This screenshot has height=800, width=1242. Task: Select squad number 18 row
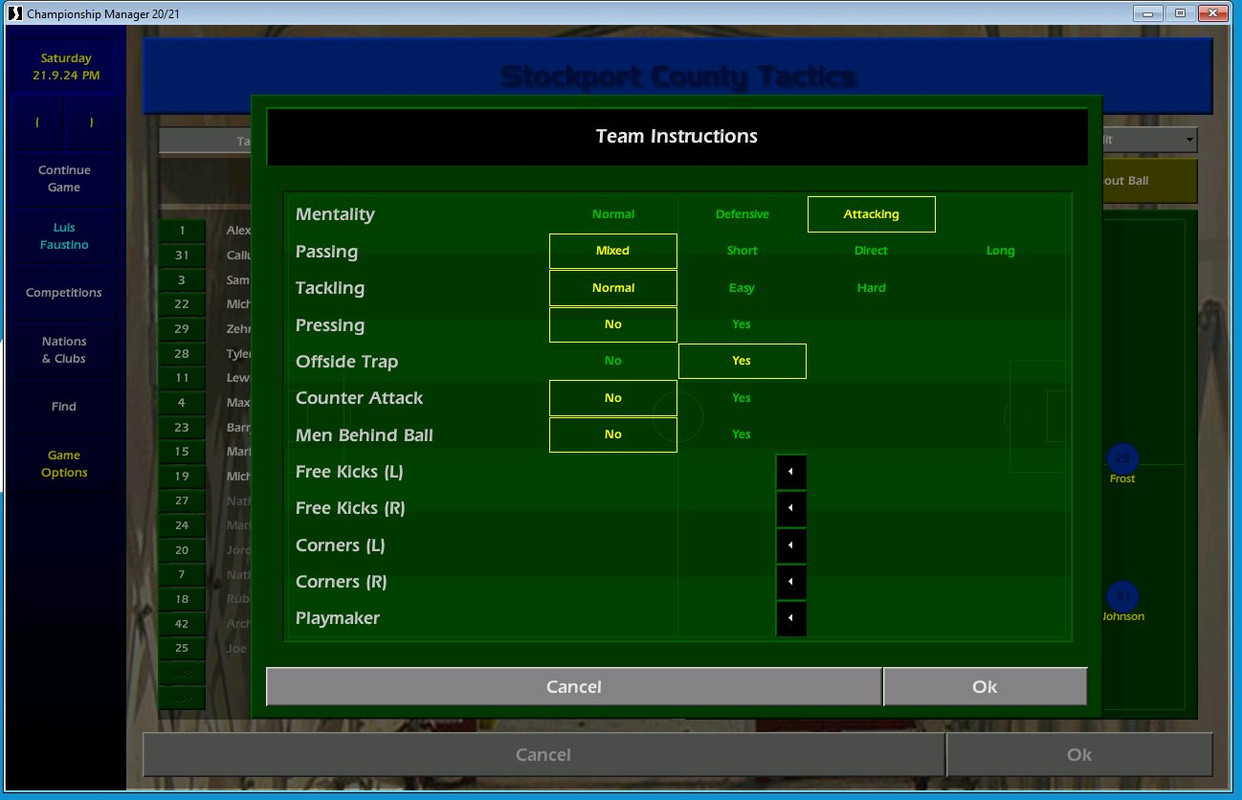182,599
